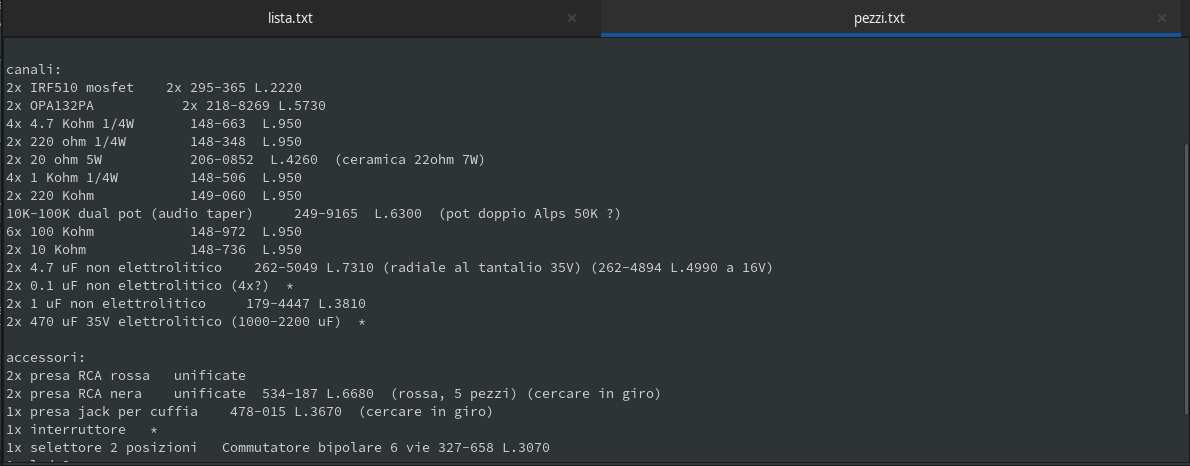Click '(1000-2200 uF)' in the 470 uF line

[x=286, y=322]
